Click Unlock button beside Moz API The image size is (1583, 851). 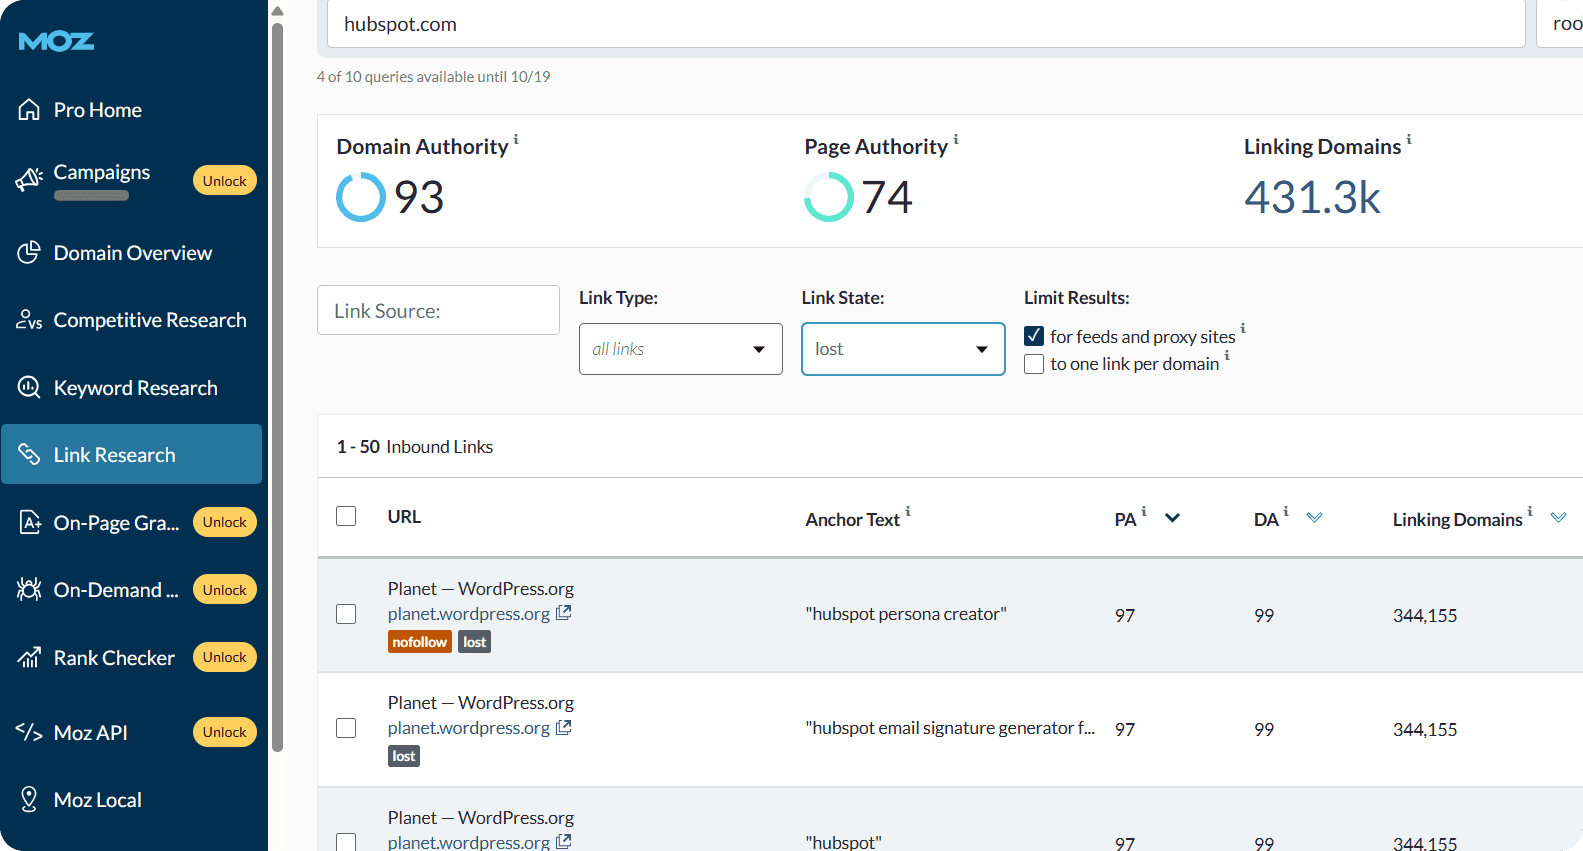click(224, 732)
